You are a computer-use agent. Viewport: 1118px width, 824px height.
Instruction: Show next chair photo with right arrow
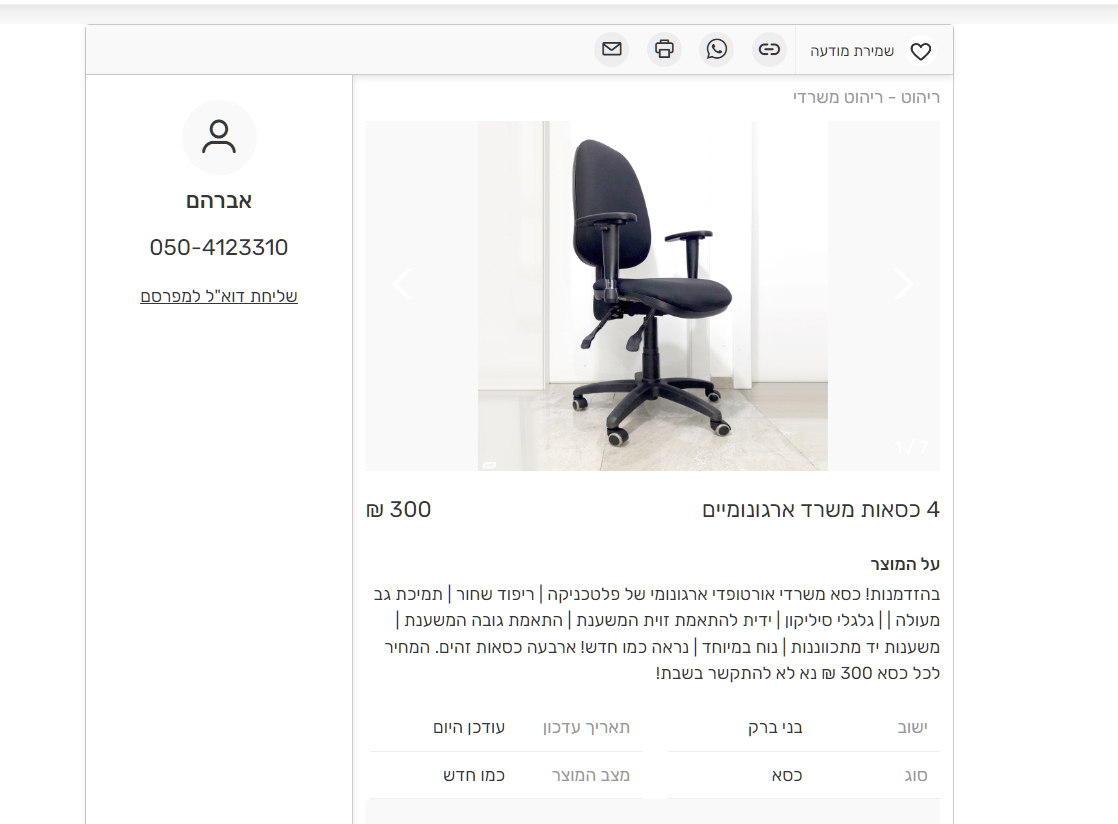click(903, 284)
